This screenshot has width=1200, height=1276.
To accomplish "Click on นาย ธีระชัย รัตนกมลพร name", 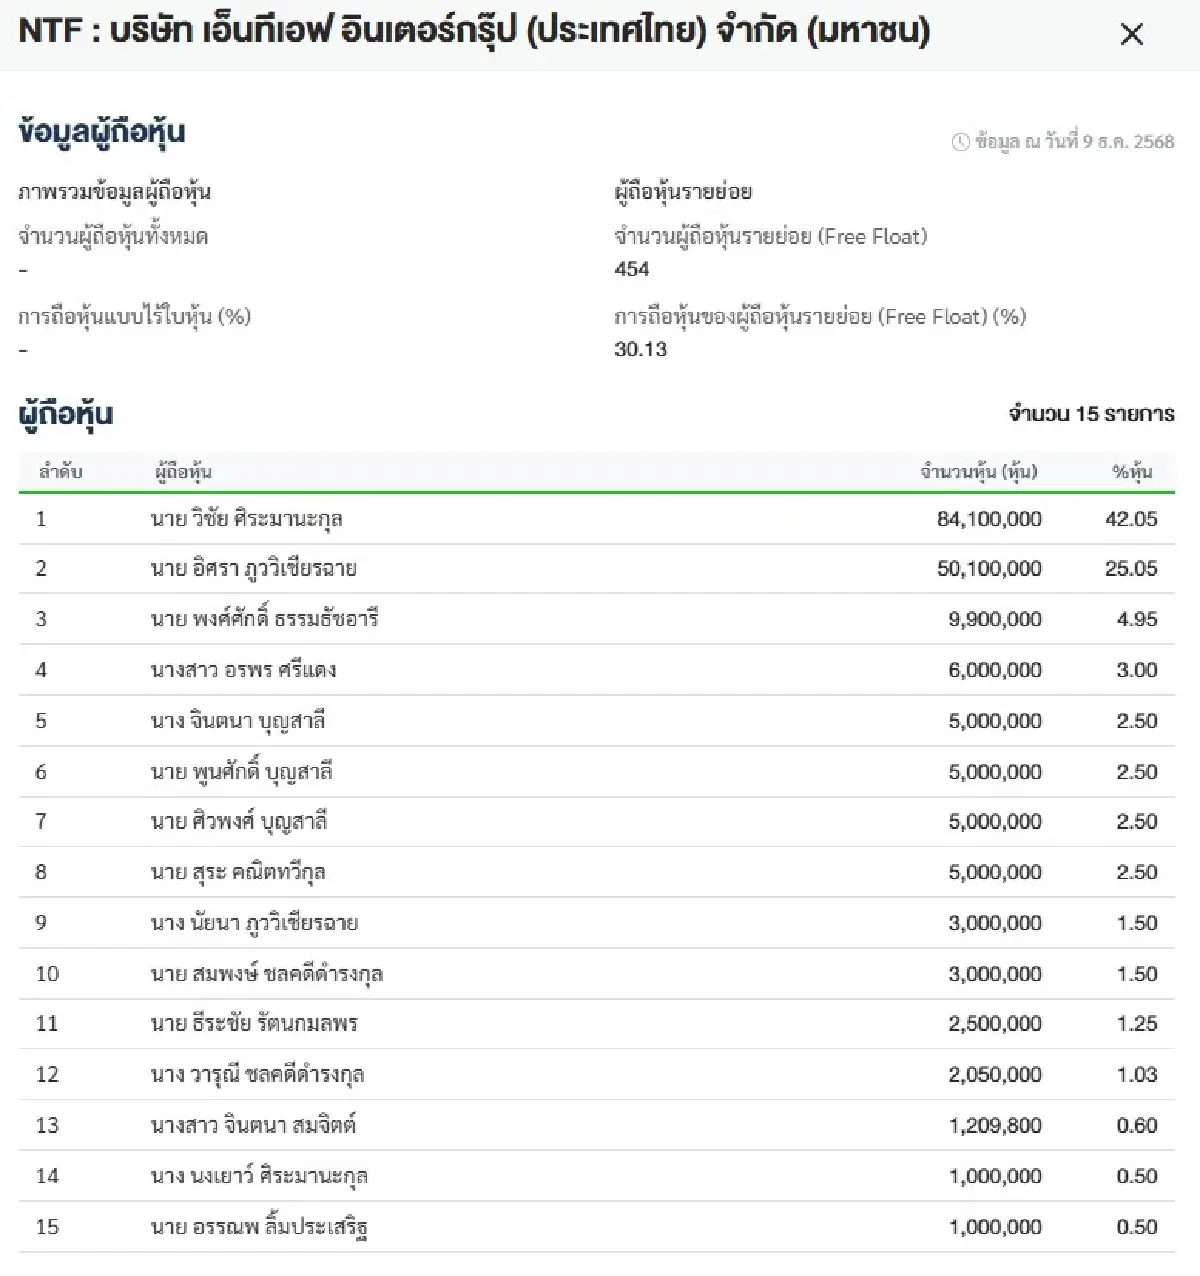I will pos(254,1024).
